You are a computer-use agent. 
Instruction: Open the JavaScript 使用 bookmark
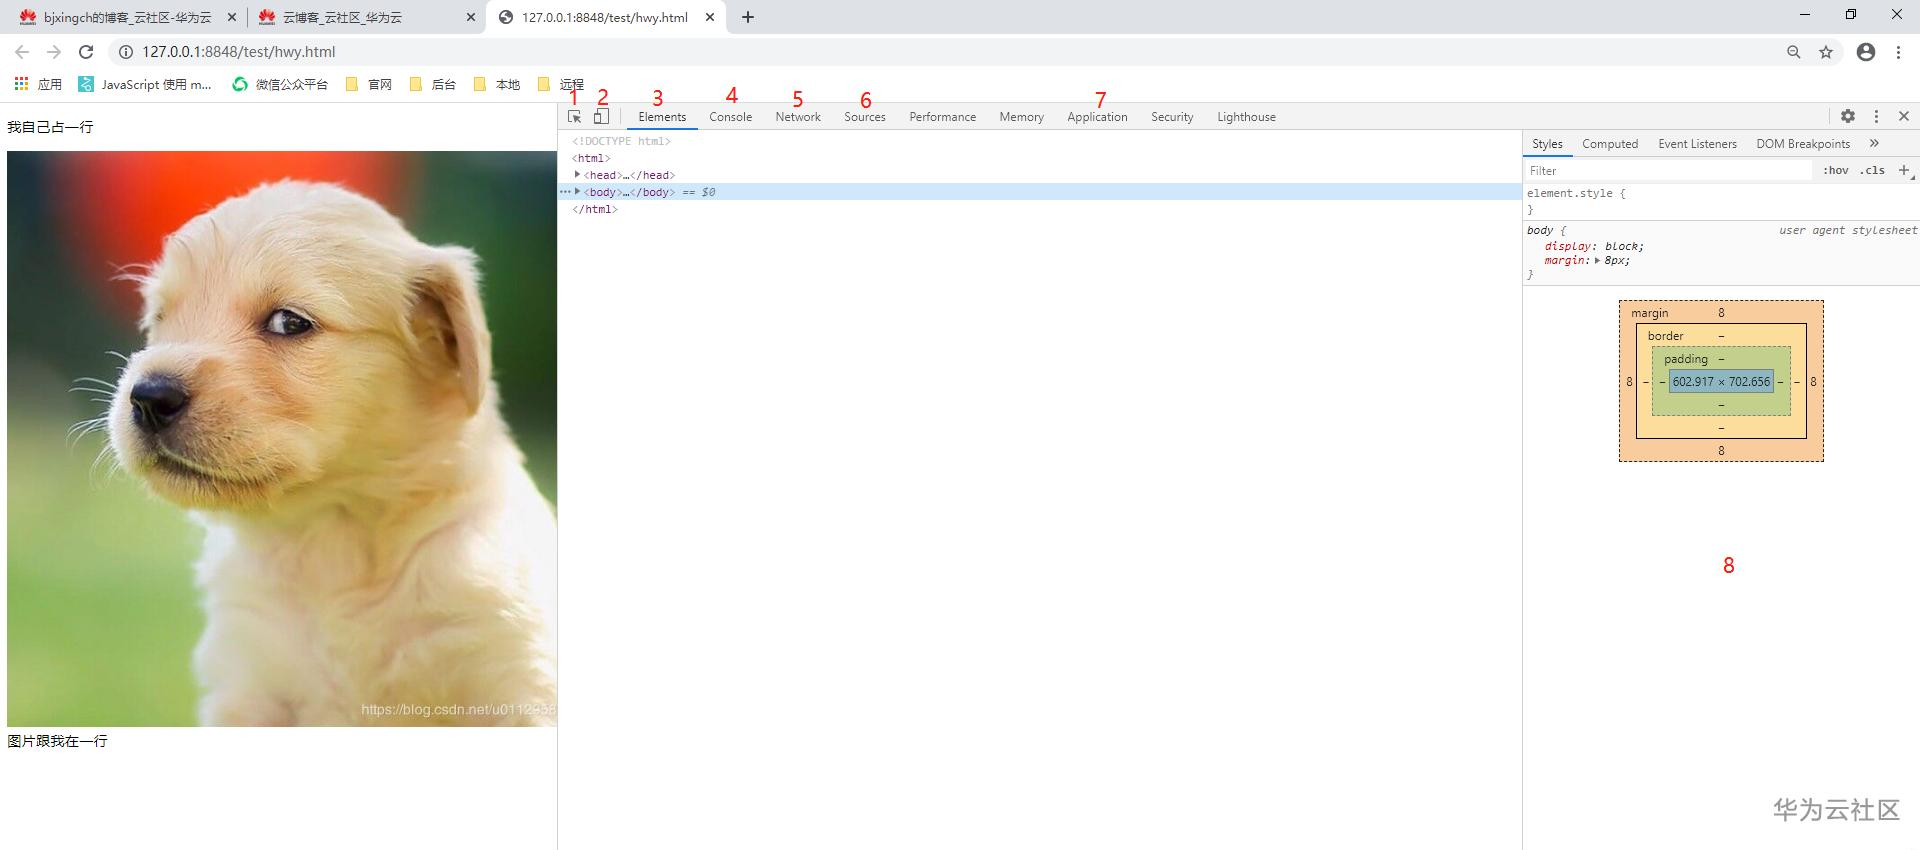[146, 84]
